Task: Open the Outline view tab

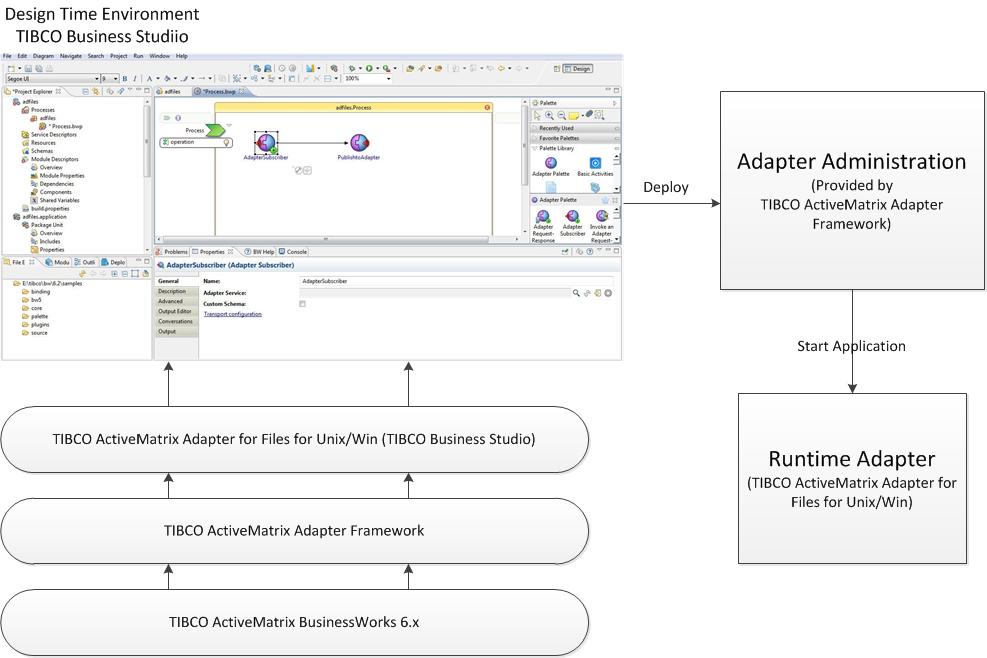Action: [x=85, y=262]
